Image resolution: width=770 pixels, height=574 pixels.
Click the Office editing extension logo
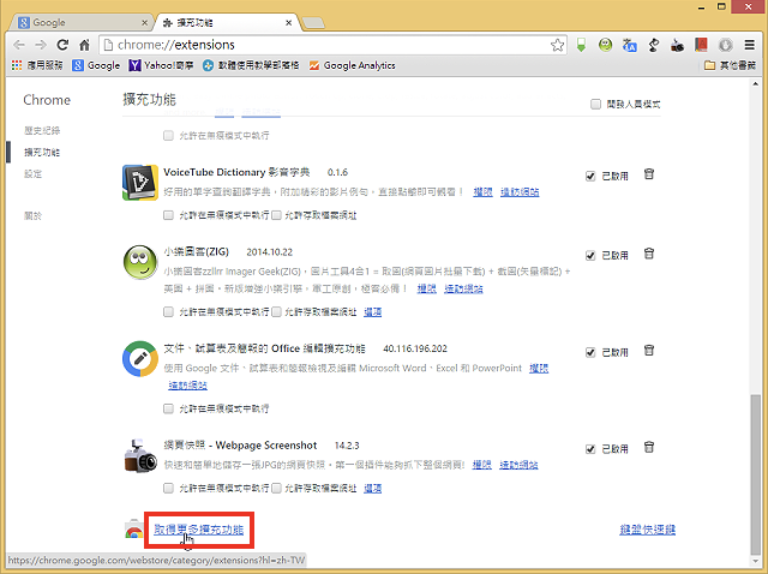[x=140, y=359]
